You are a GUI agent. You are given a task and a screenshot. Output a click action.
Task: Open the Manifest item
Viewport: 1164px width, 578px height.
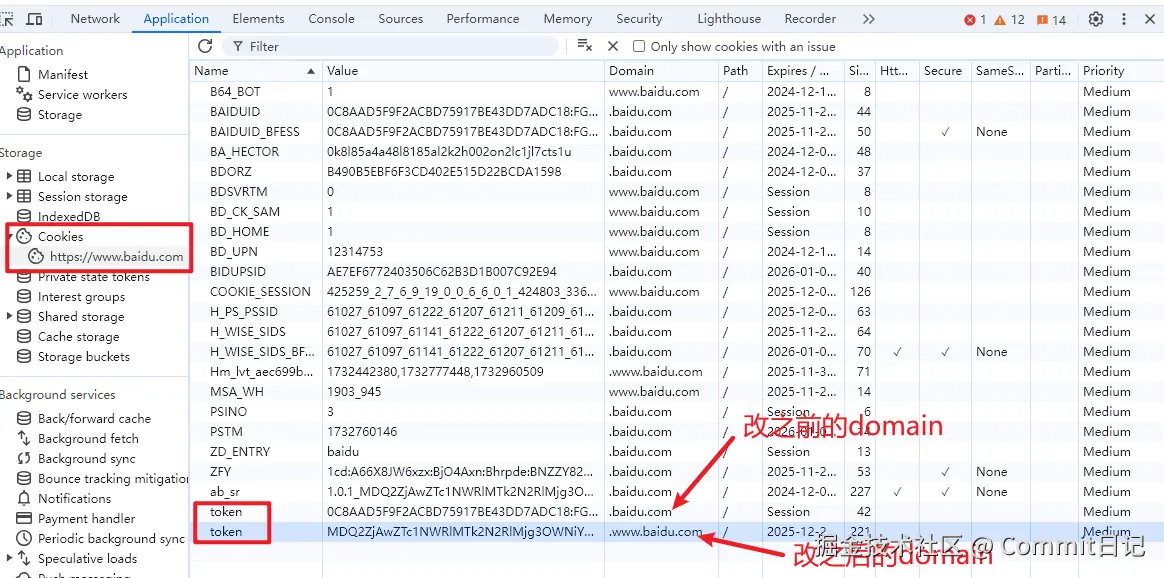62,75
